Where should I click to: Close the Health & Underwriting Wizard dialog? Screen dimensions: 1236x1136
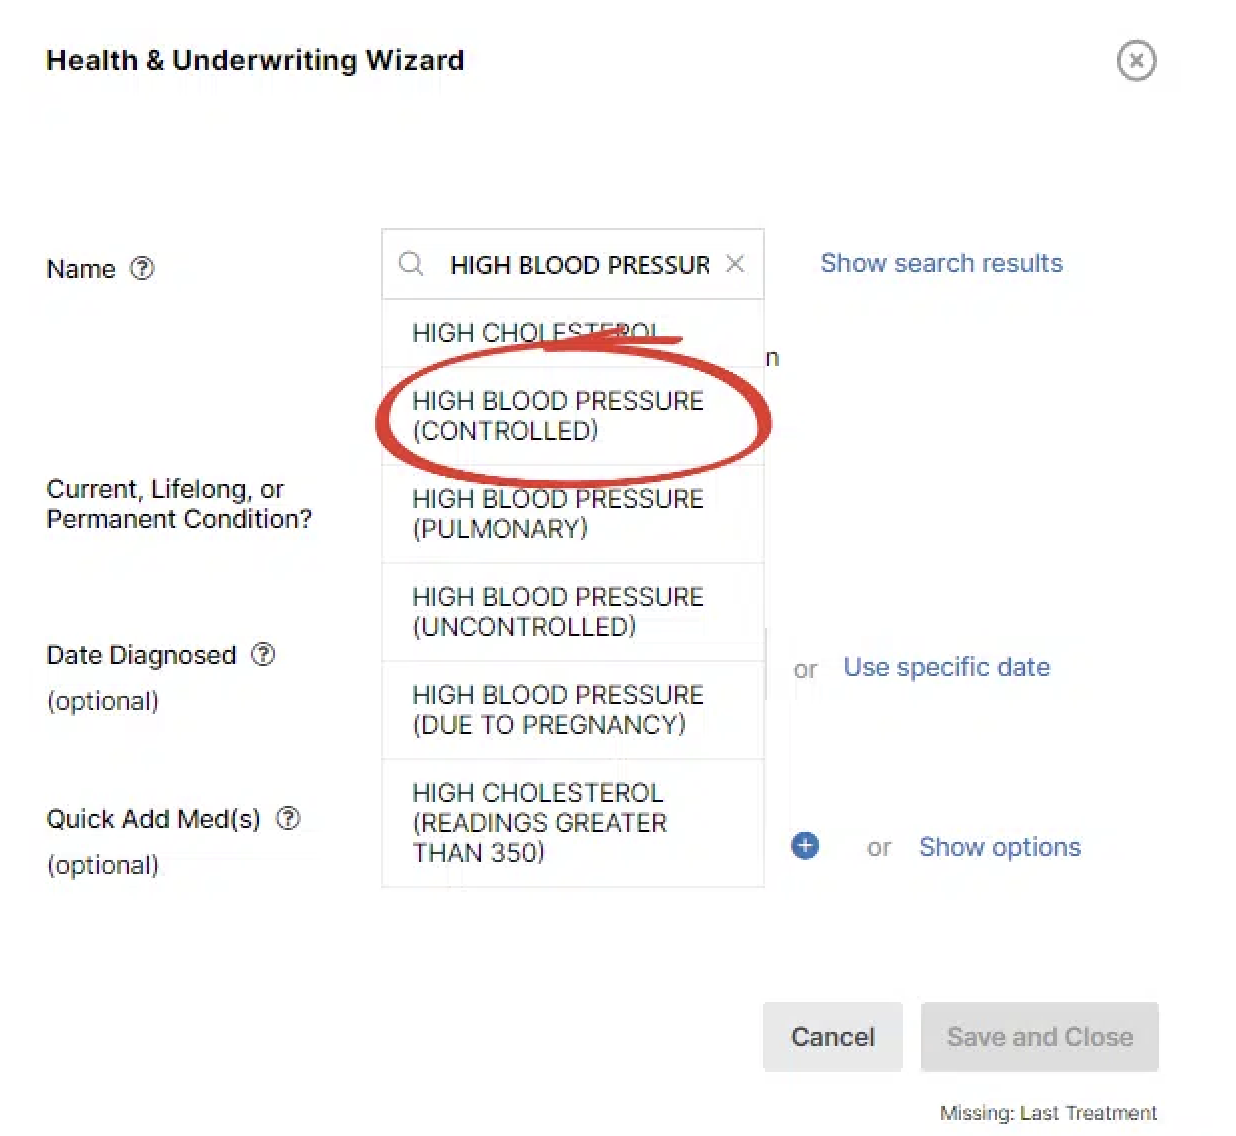click(x=1136, y=61)
